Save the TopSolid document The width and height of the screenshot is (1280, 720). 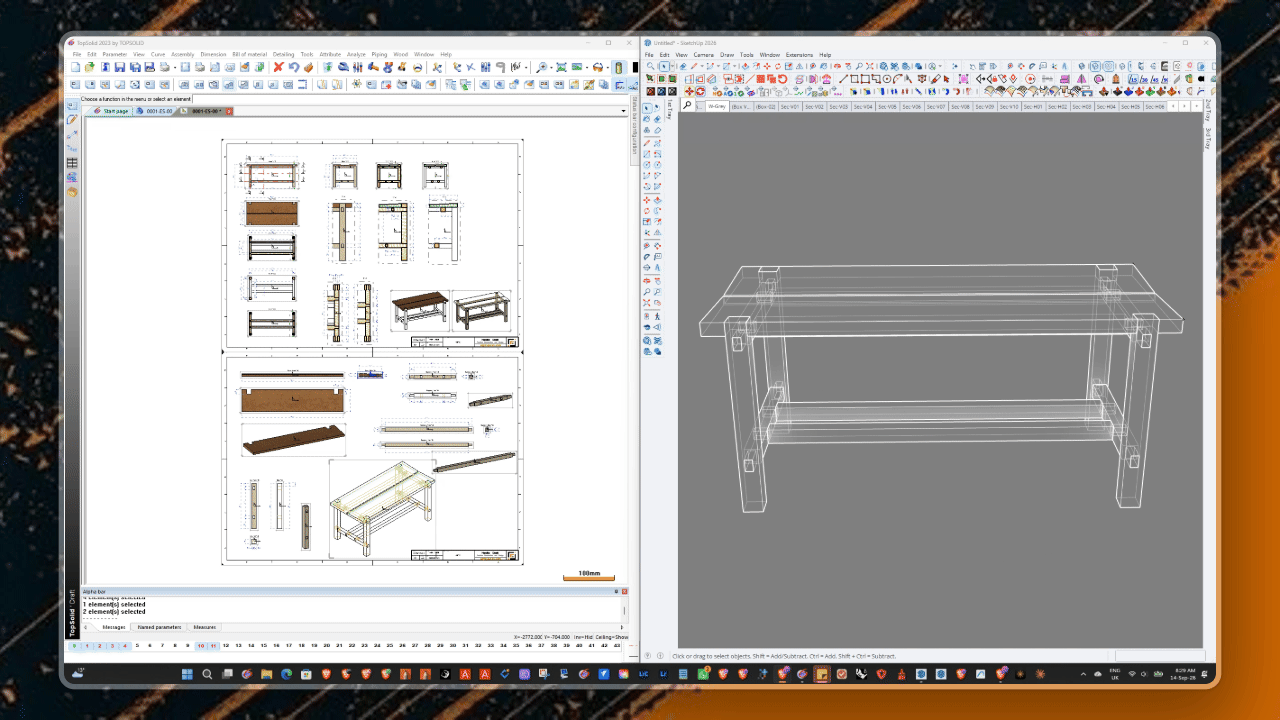tap(120, 67)
